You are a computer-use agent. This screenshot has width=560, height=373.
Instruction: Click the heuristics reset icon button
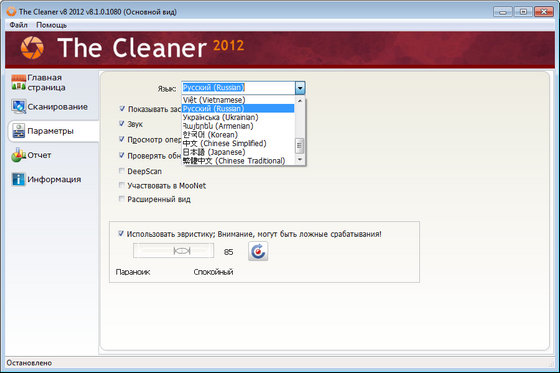click(258, 251)
